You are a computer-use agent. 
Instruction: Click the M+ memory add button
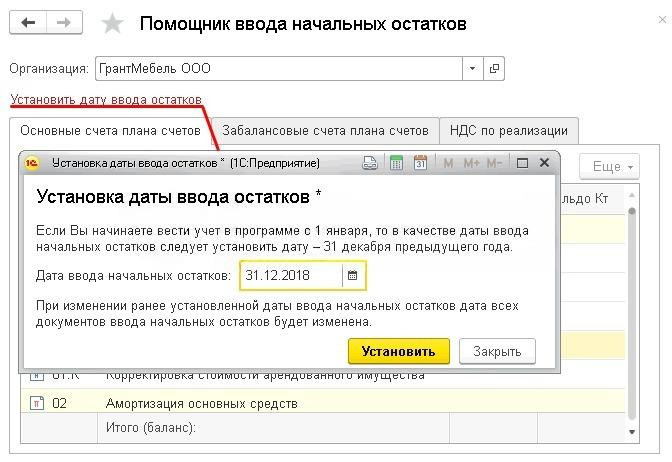pos(471,163)
